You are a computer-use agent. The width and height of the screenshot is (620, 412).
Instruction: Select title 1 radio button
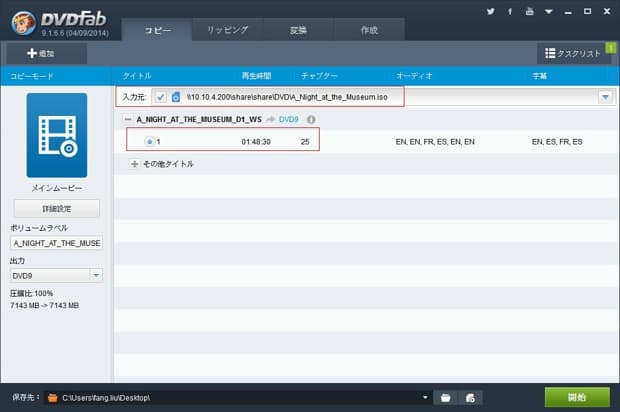pyautogui.click(x=149, y=142)
